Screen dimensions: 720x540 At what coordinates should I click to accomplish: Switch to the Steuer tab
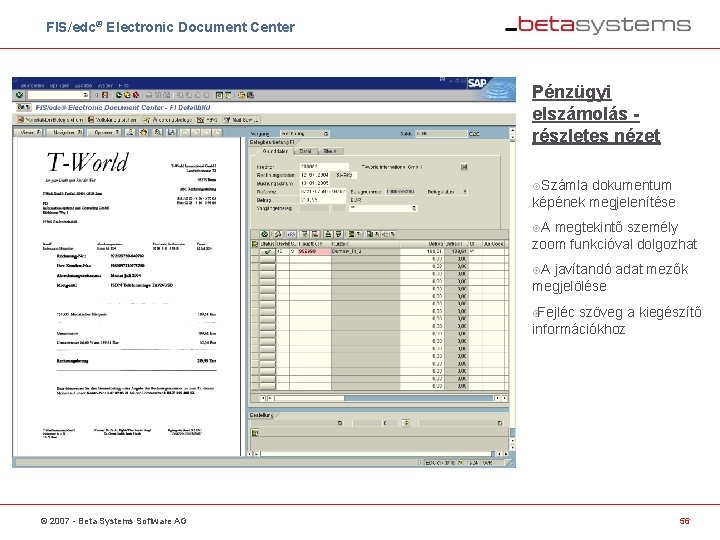[330, 151]
